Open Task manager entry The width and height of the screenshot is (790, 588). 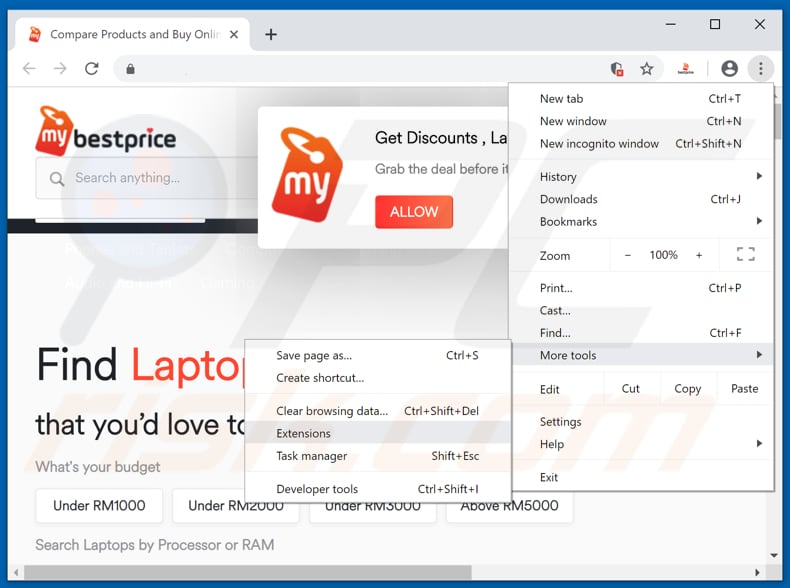point(378,456)
